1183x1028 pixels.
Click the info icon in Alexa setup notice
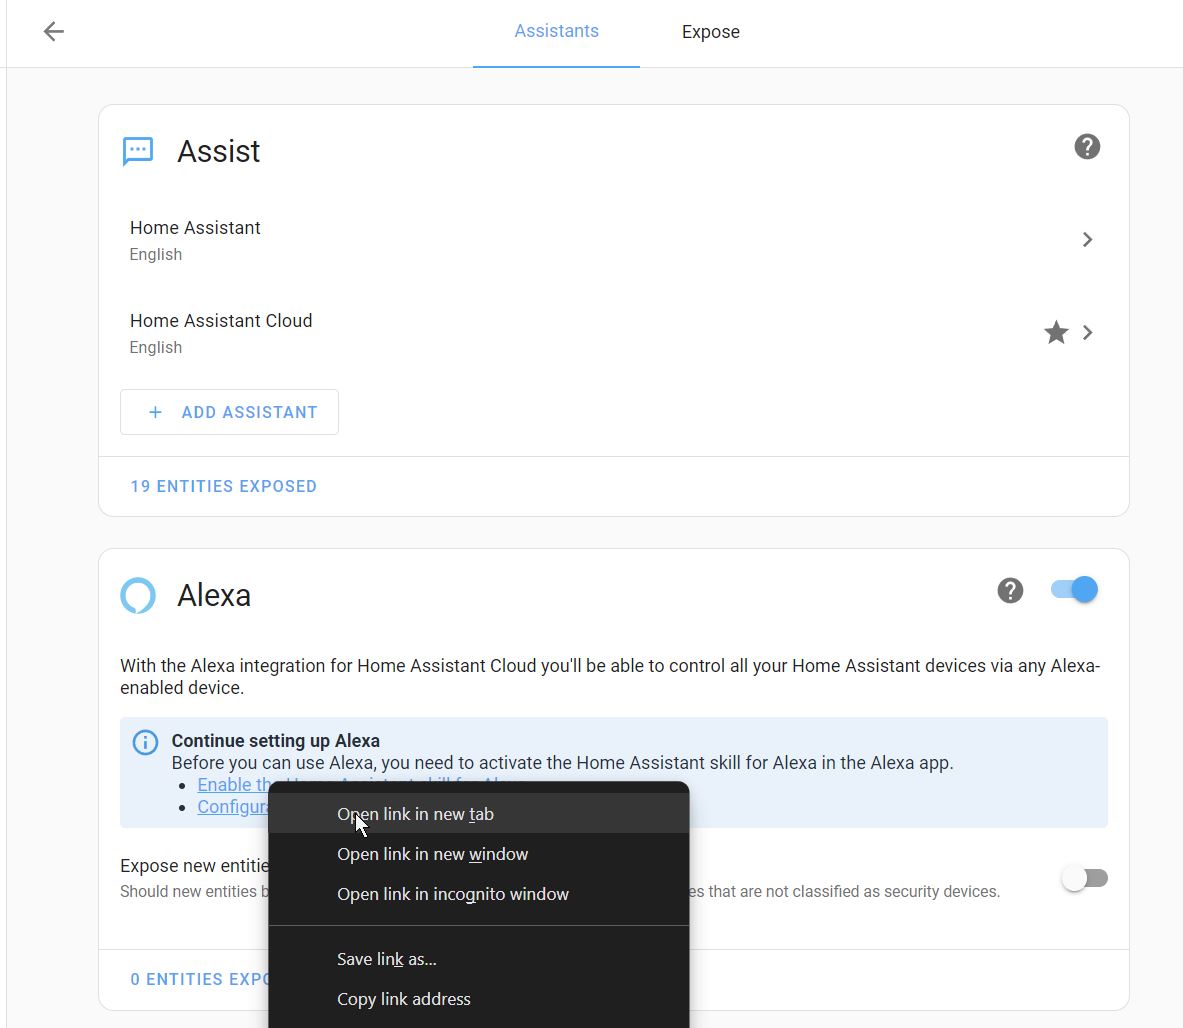[x=146, y=743]
